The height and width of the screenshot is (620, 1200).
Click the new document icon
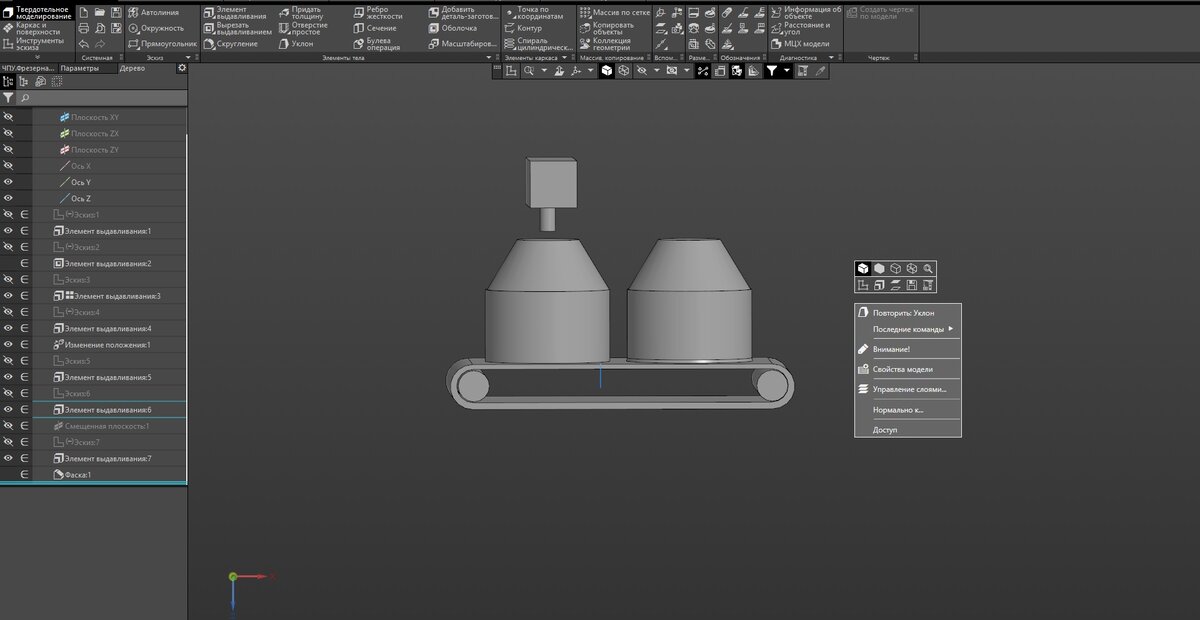coord(83,12)
